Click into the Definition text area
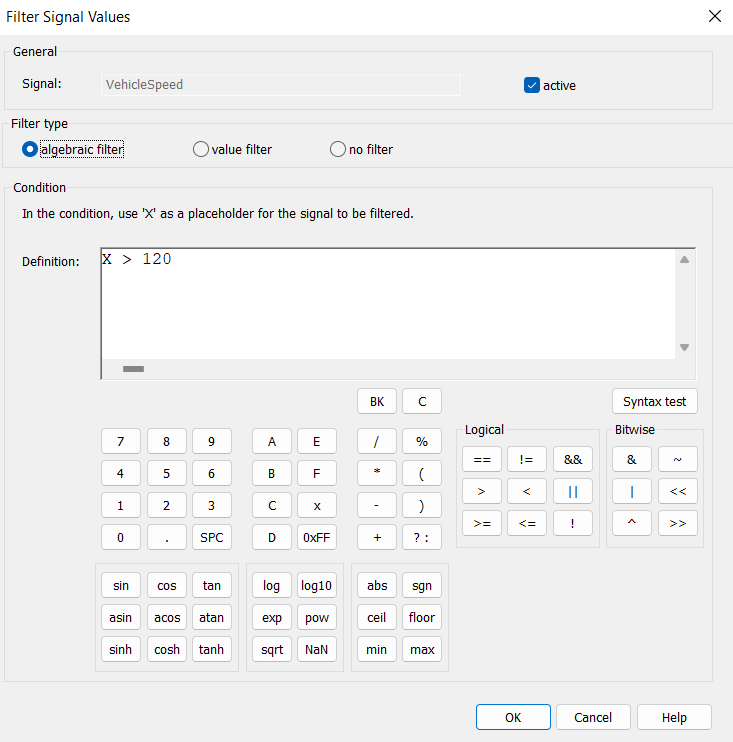 [x=388, y=303]
